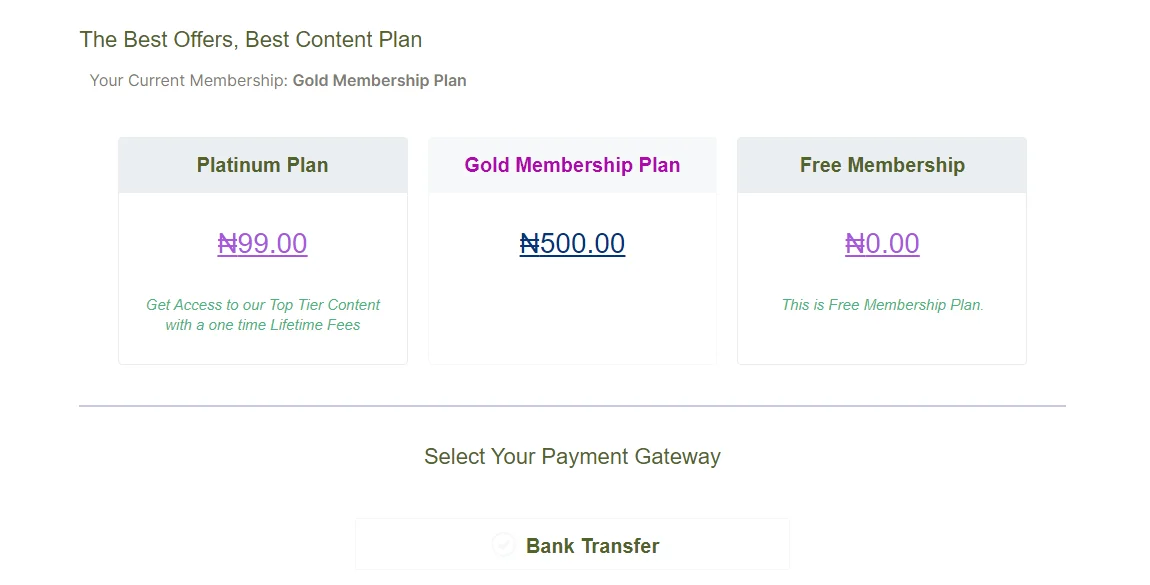The width and height of the screenshot is (1150, 585).
Task: Click the horizontal divider below plan cards
Action: click(572, 405)
